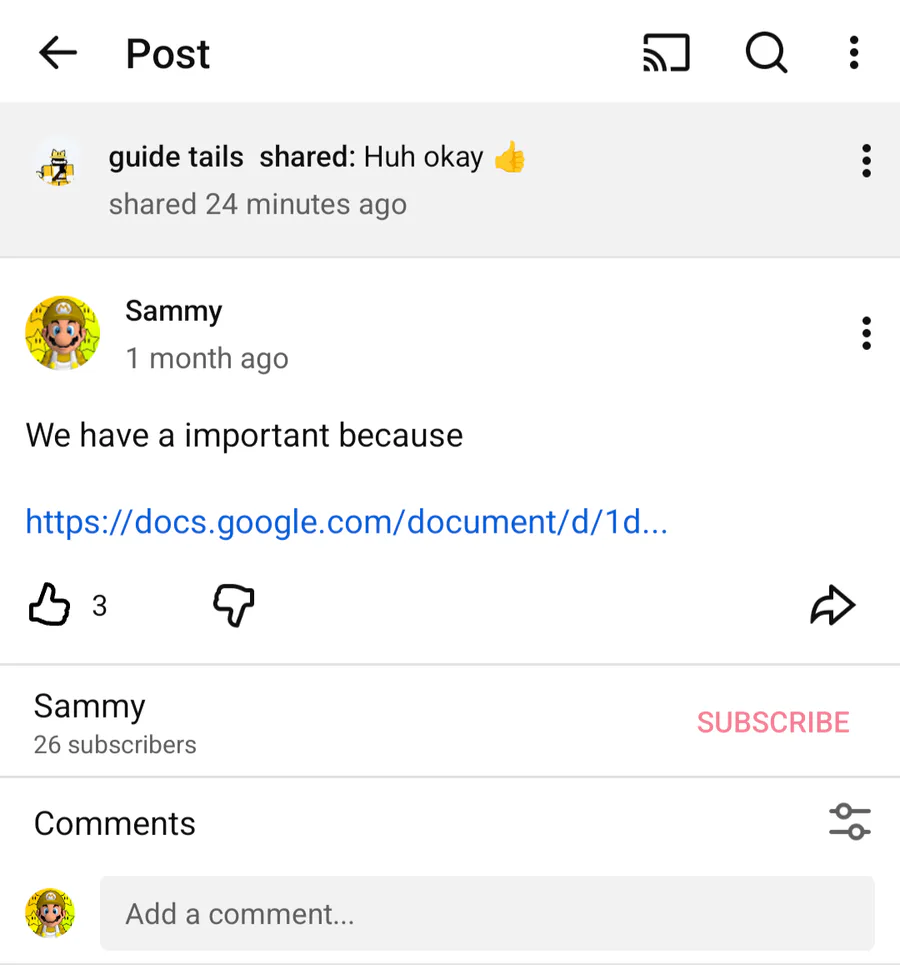Open search with the magnifier icon
The width and height of the screenshot is (900, 965).
tap(766, 53)
